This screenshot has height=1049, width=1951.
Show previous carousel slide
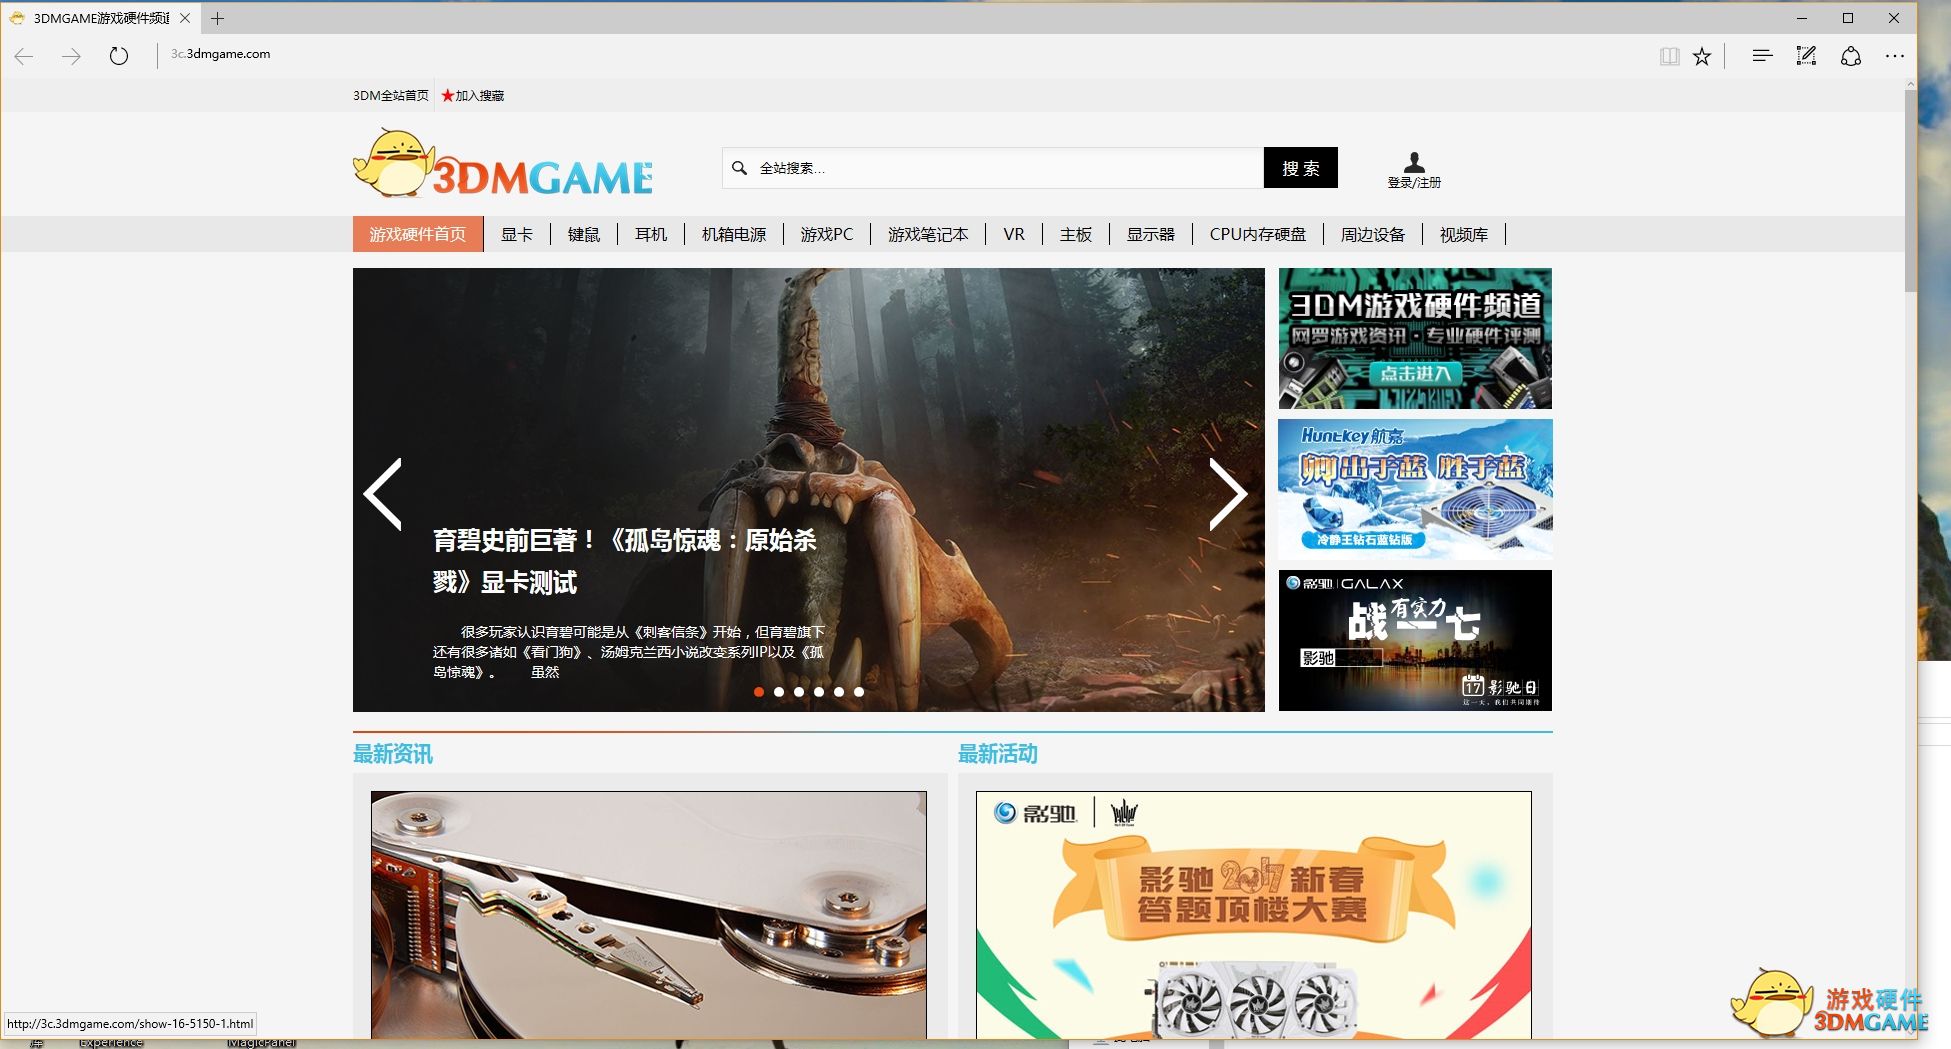point(383,494)
